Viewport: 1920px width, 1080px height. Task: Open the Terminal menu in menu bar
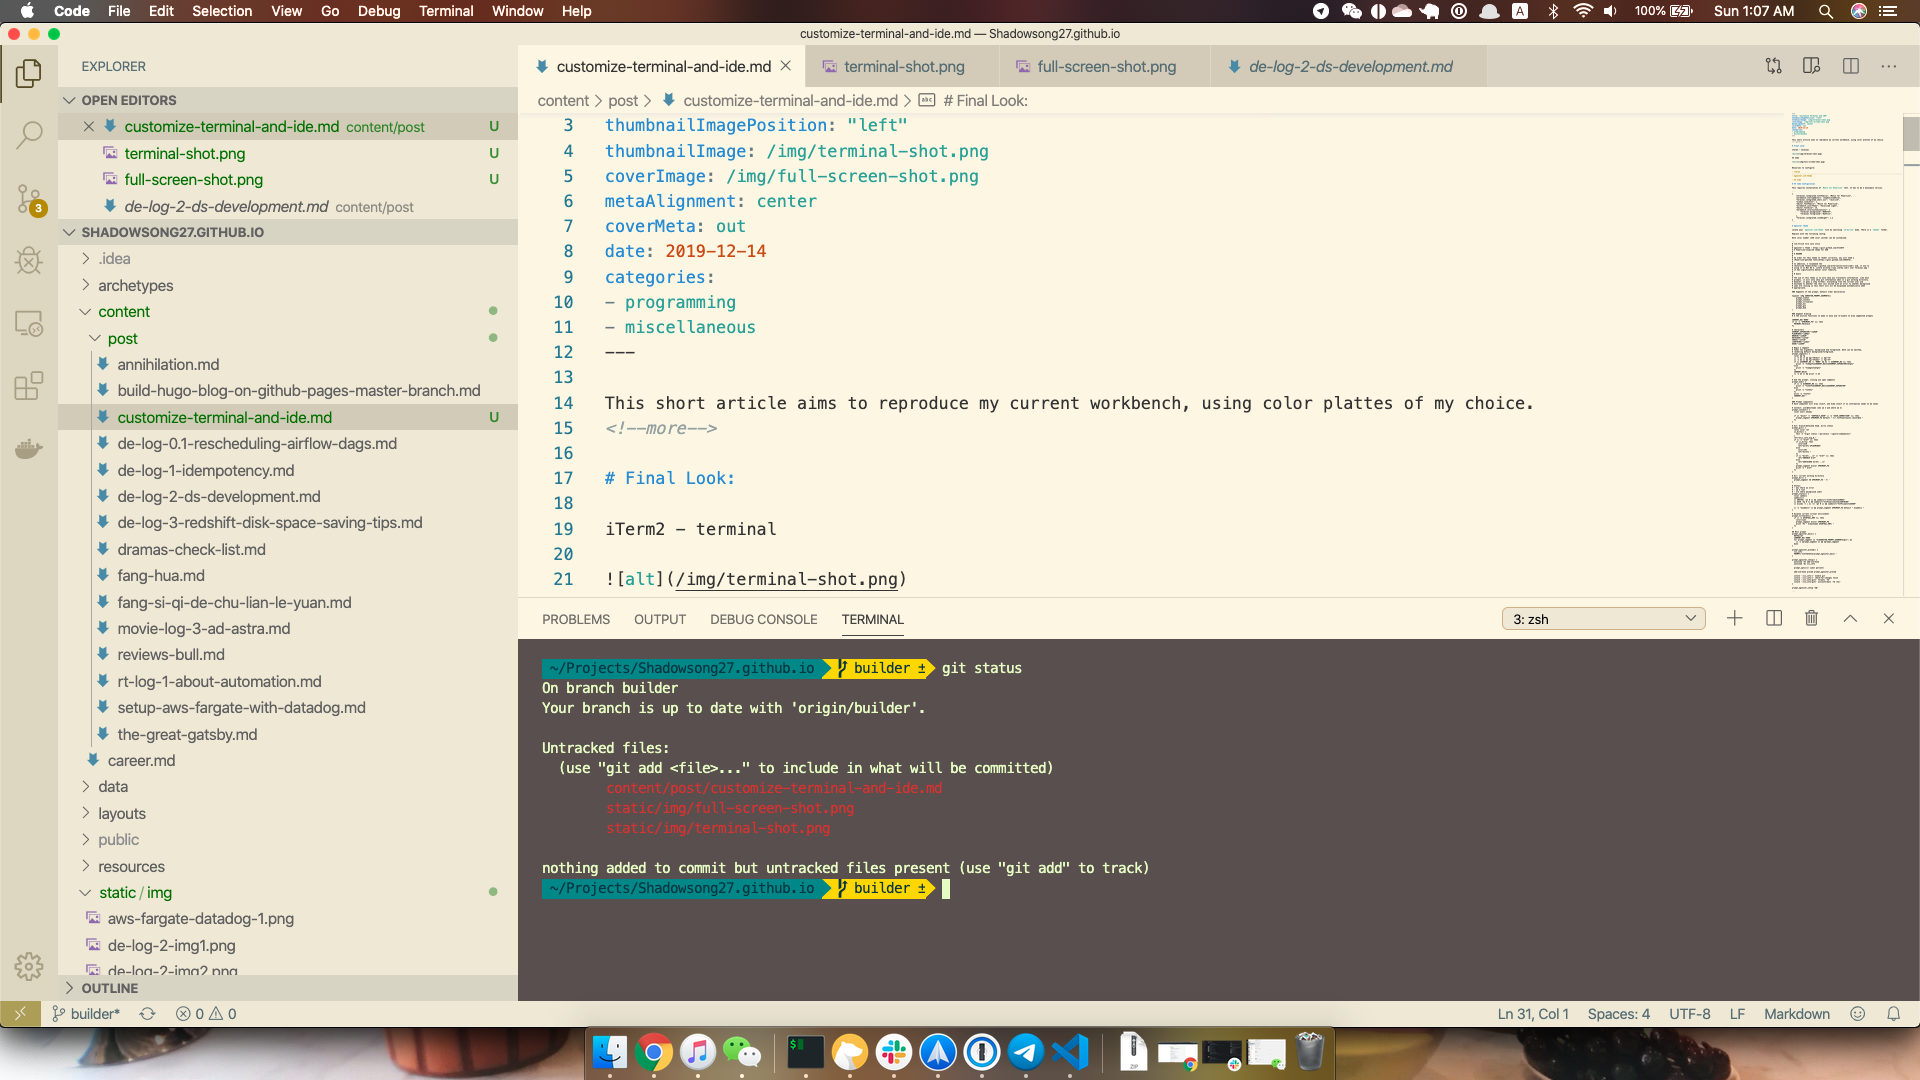(446, 11)
